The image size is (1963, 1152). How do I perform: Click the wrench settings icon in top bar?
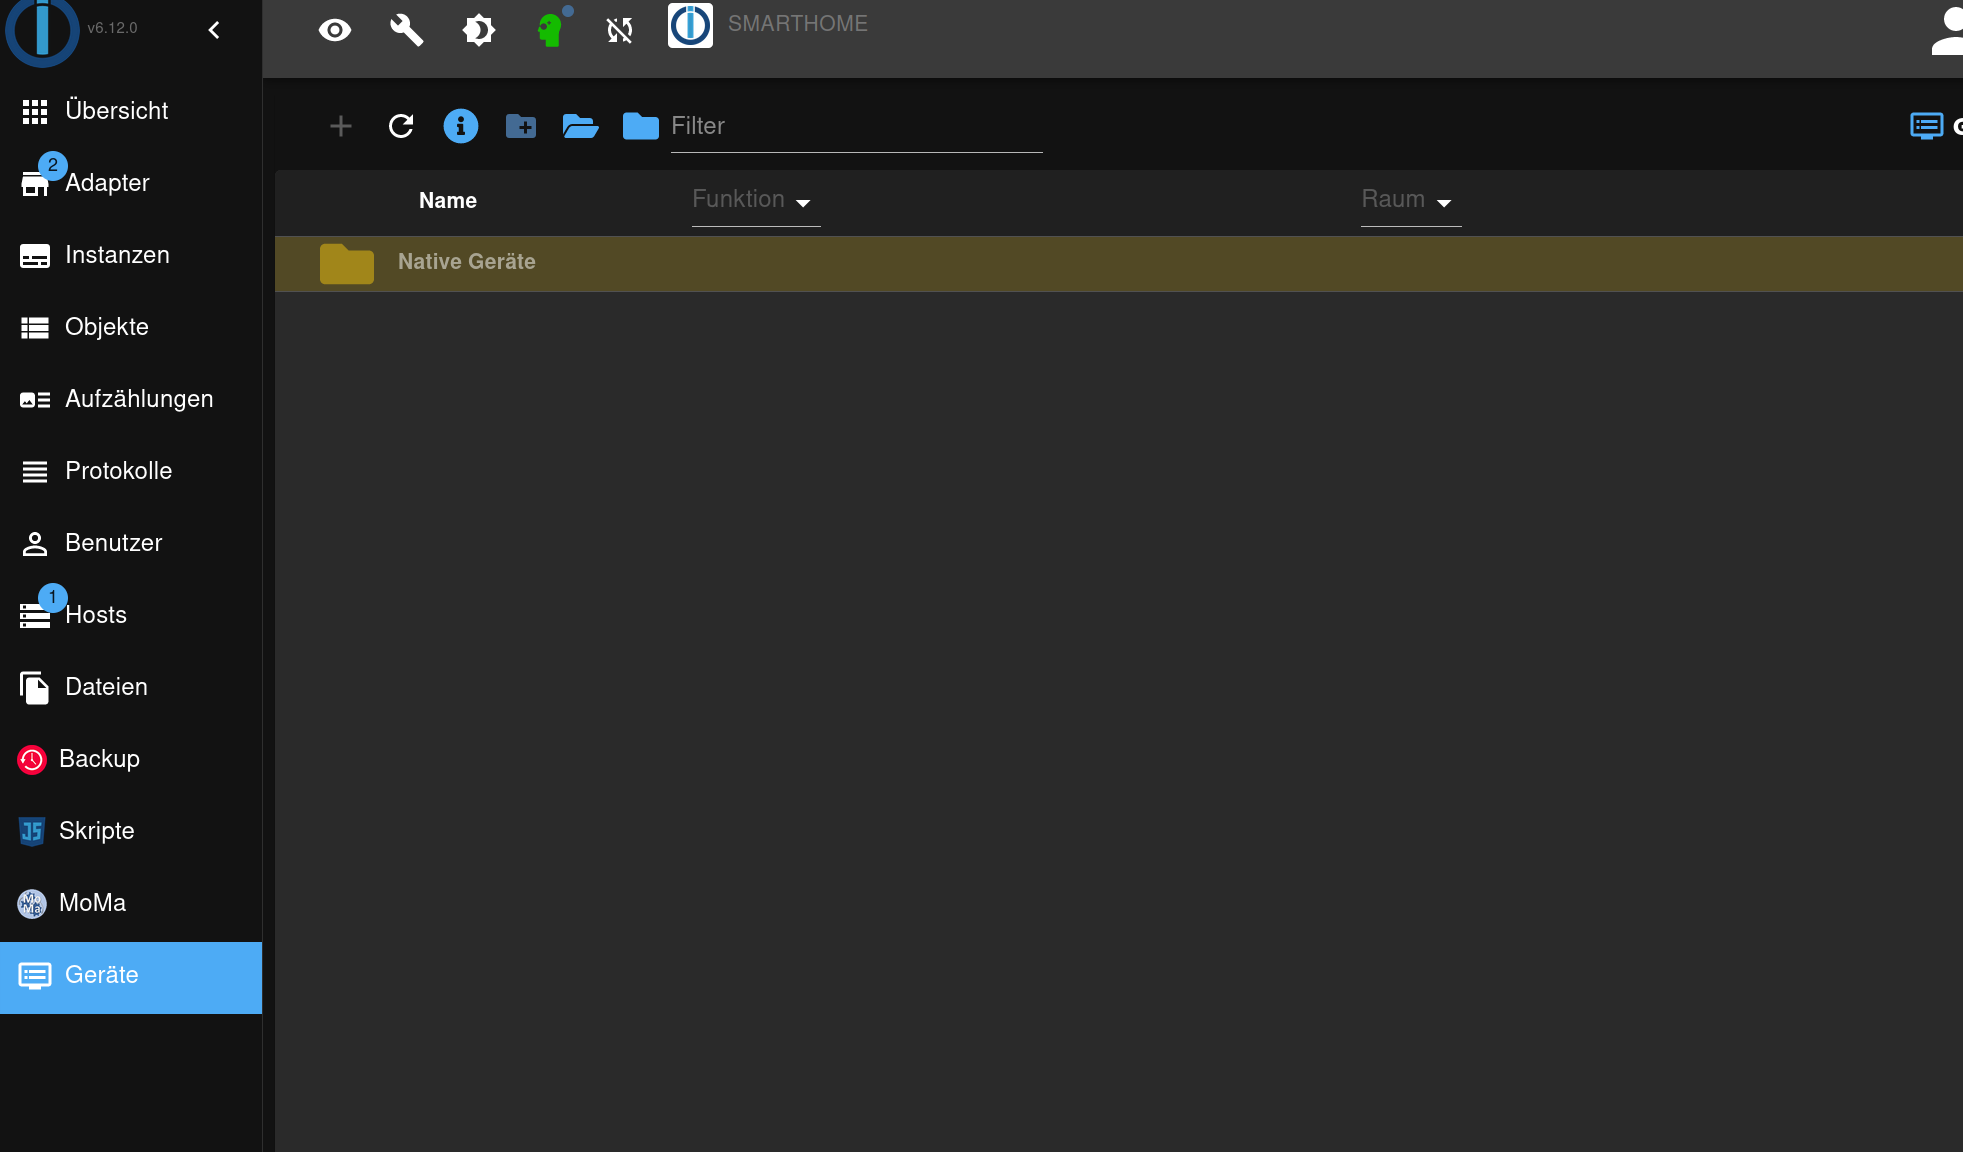point(406,30)
